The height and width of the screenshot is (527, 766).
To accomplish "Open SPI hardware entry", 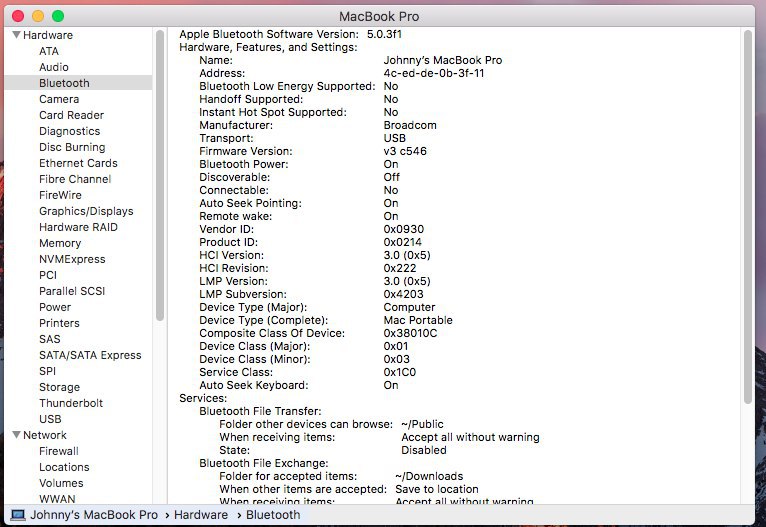I will [47, 371].
